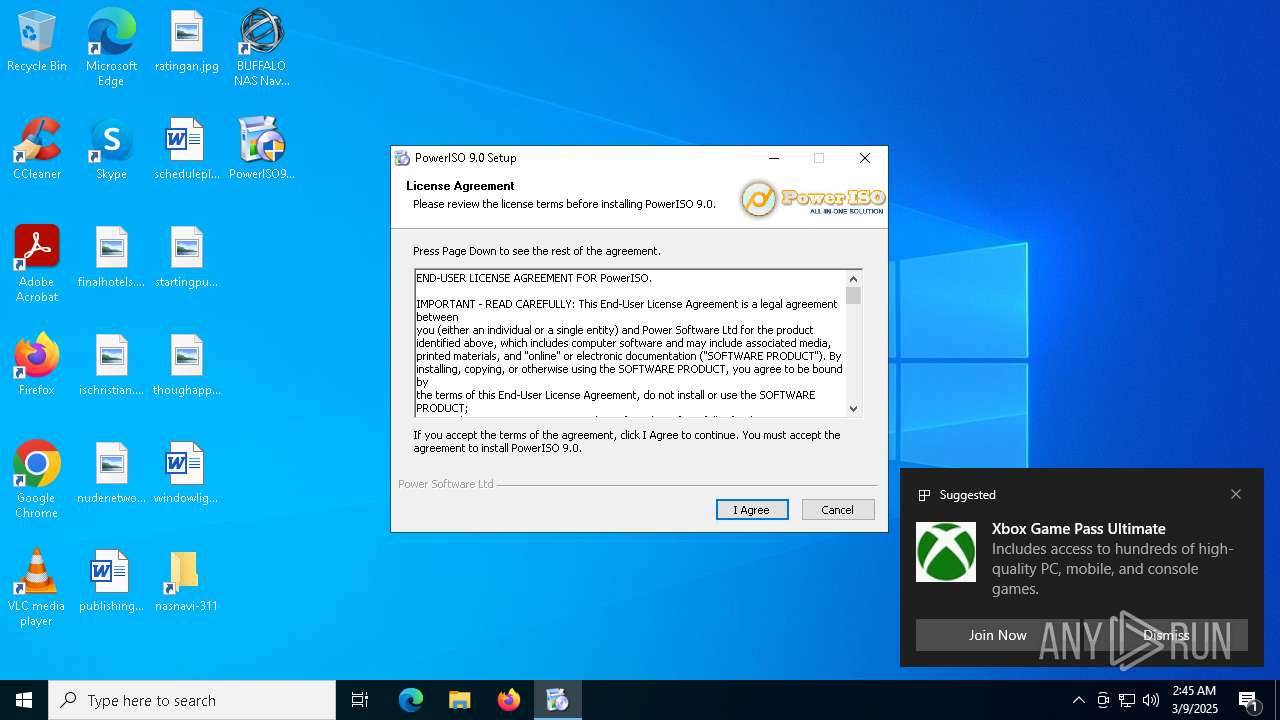Open the nasnavi-311 folder
Viewport: 1280px width, 720px height.
186,582
